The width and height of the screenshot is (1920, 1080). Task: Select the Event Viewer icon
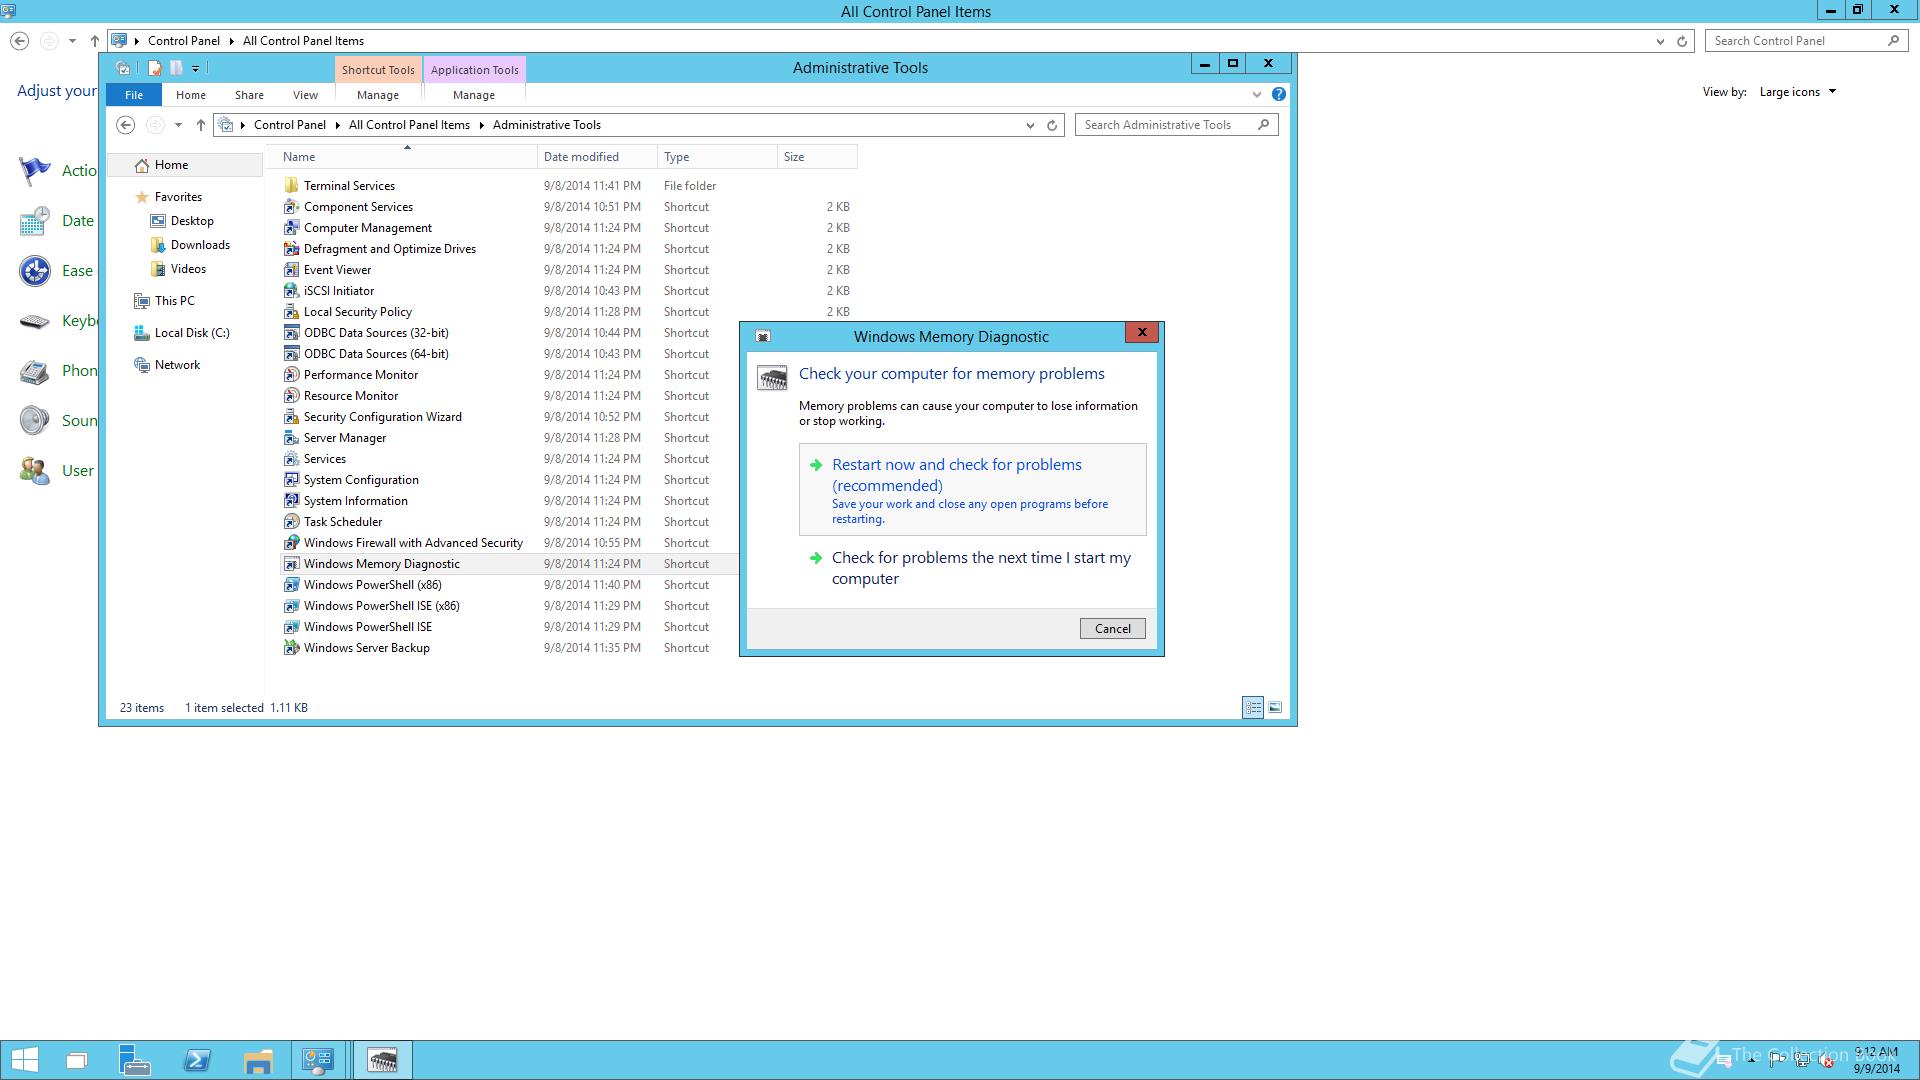291,269
